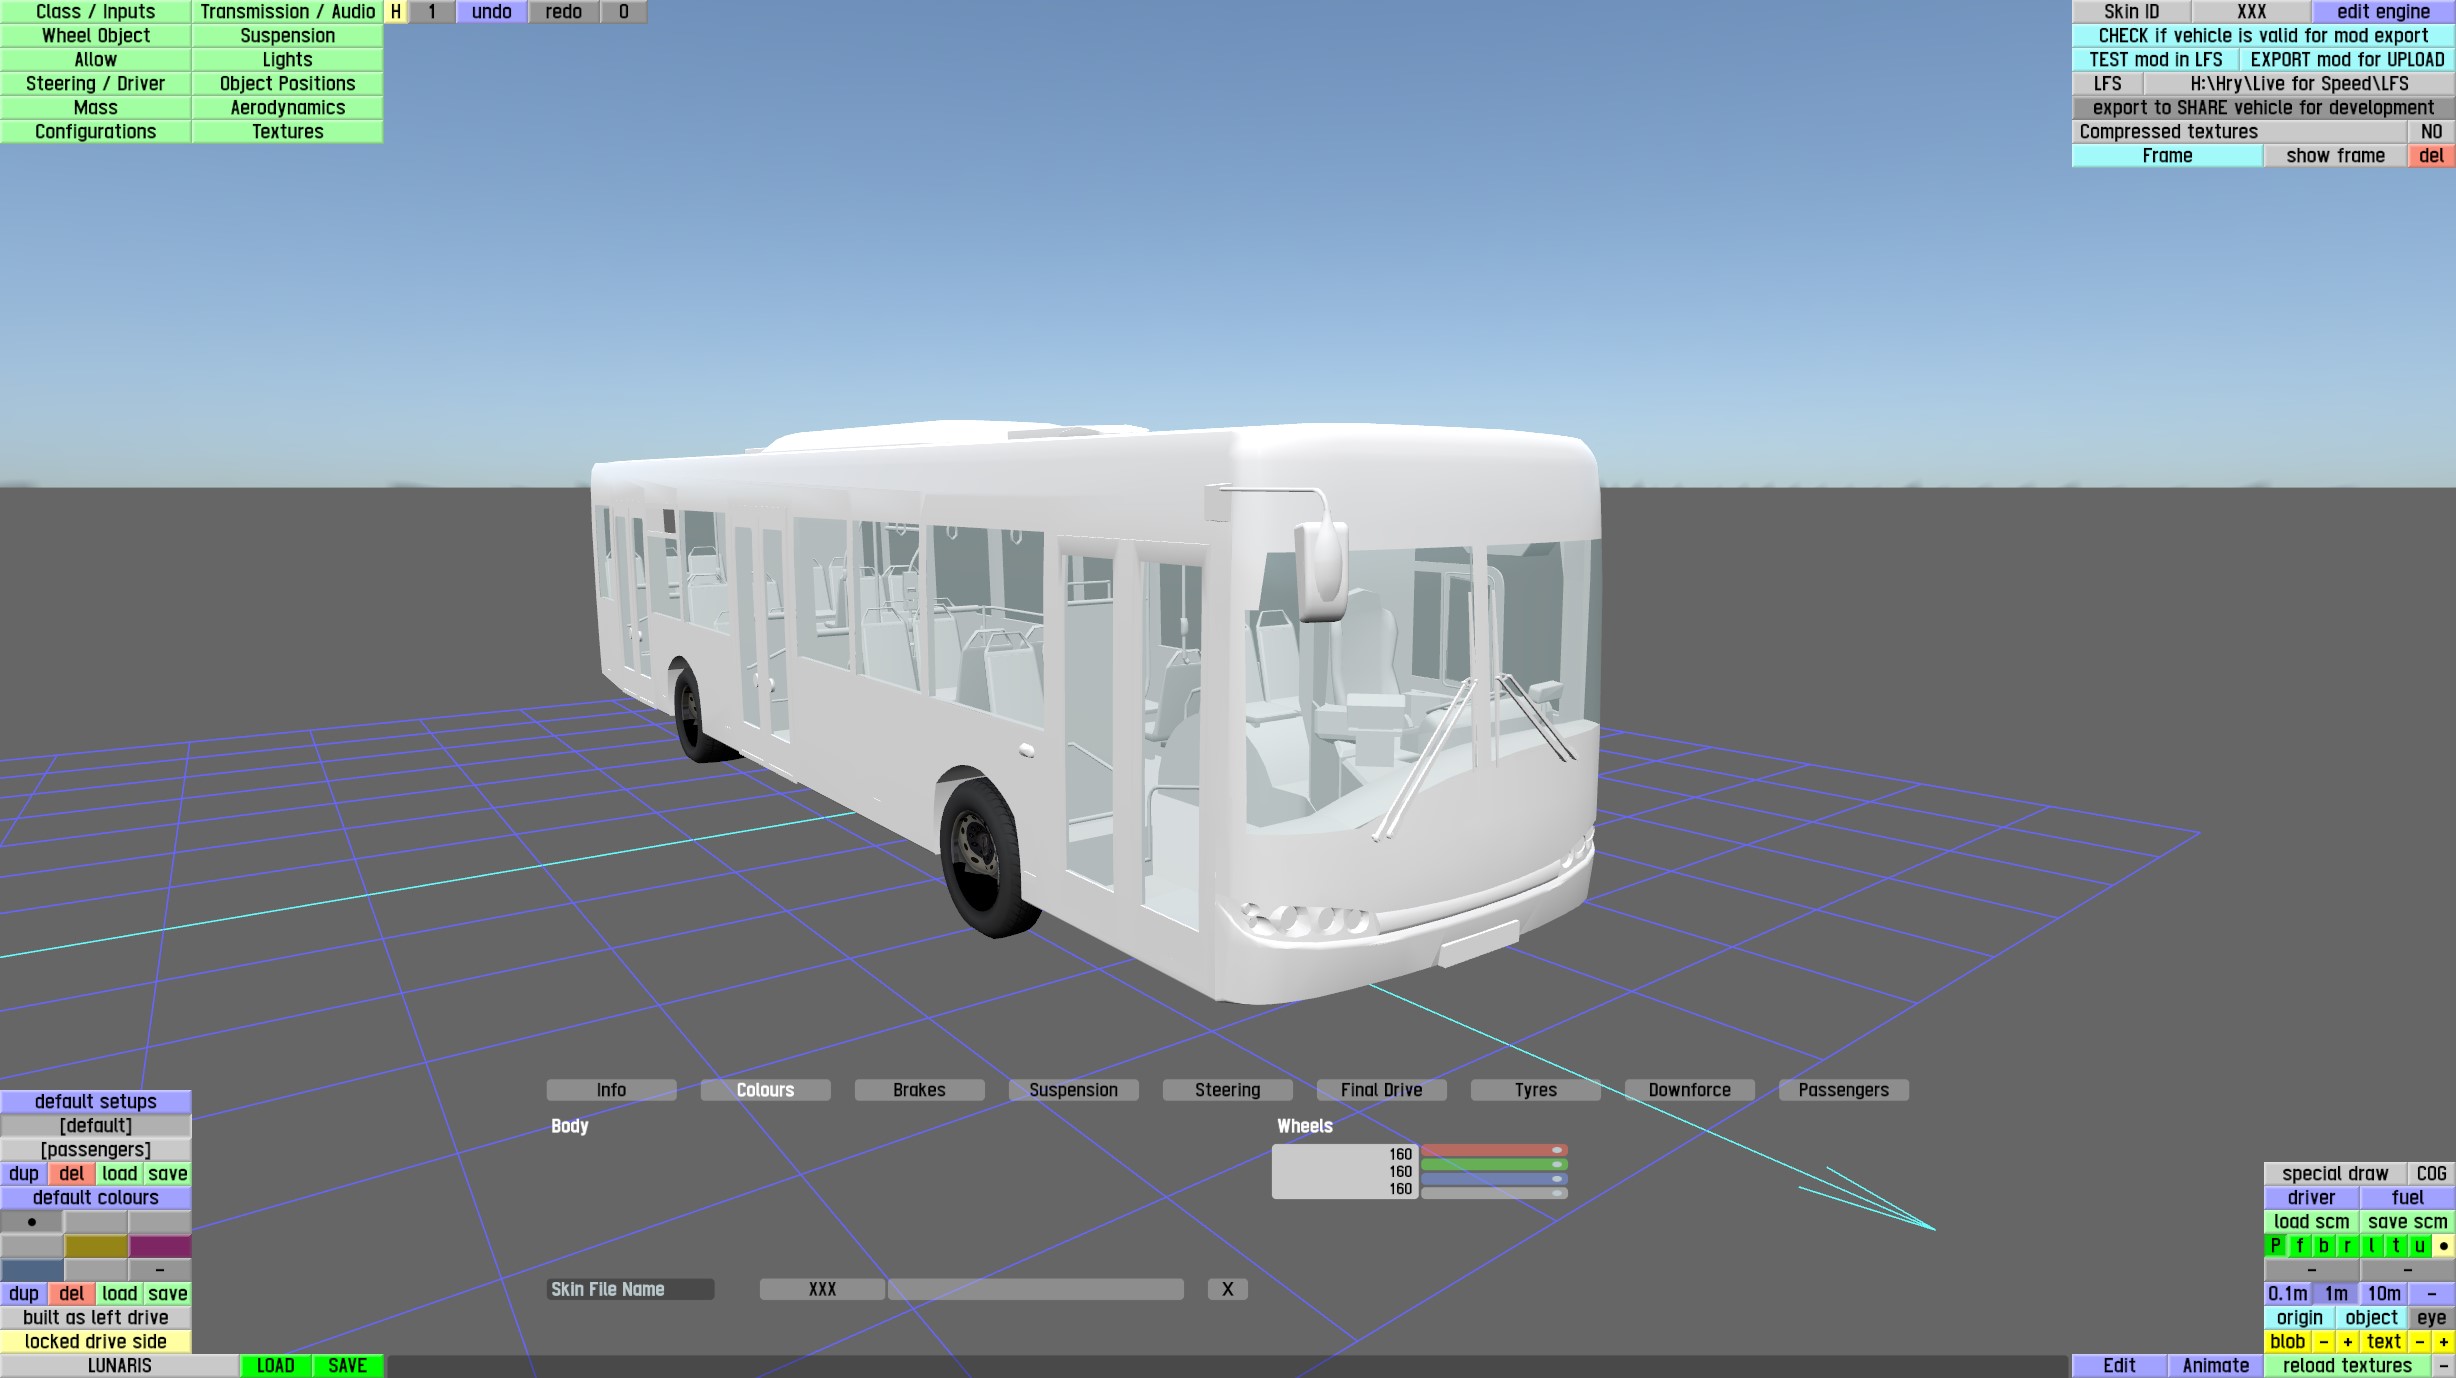Toggle Compressed textures NO setting

point(2431,131)
